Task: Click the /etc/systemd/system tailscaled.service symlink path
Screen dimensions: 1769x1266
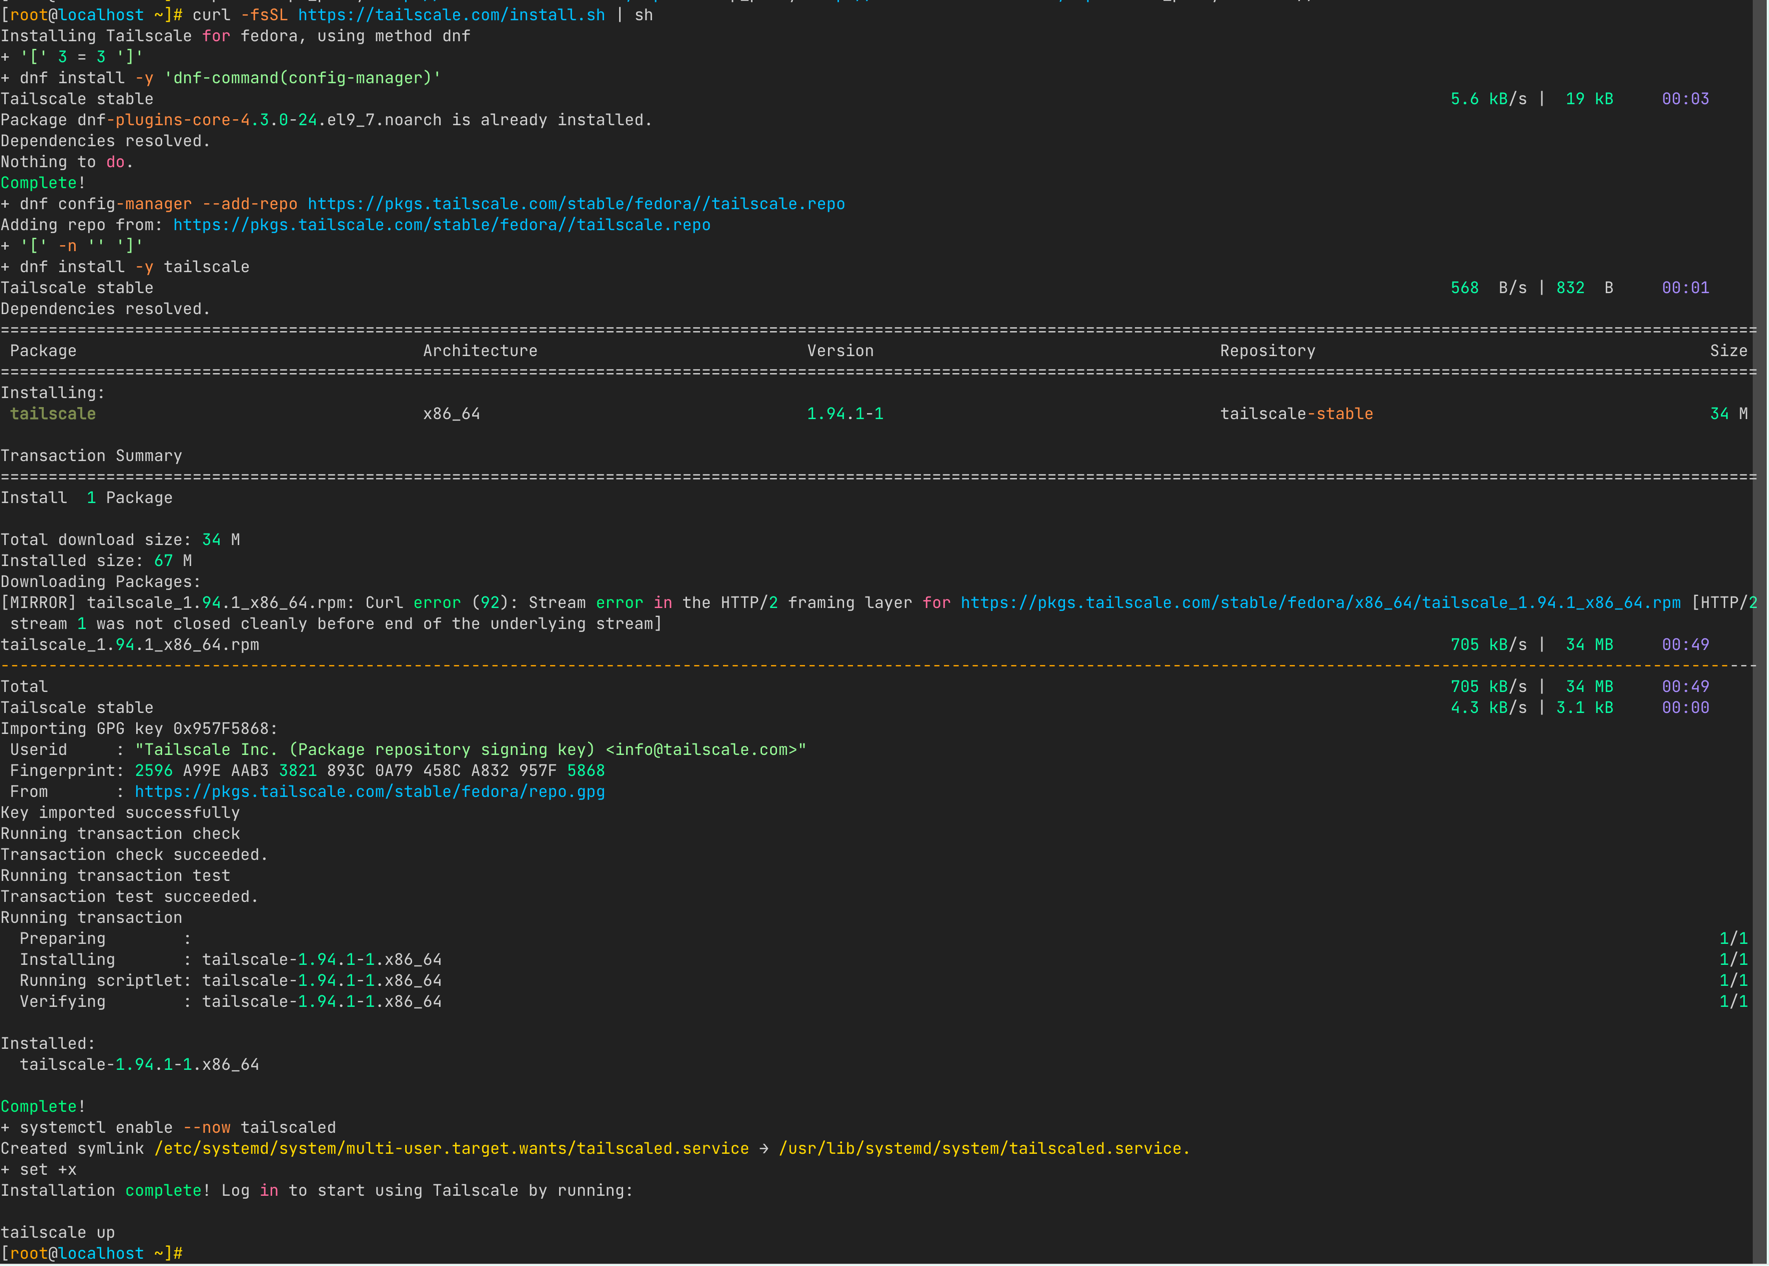Action: (x=451, y=1149)
